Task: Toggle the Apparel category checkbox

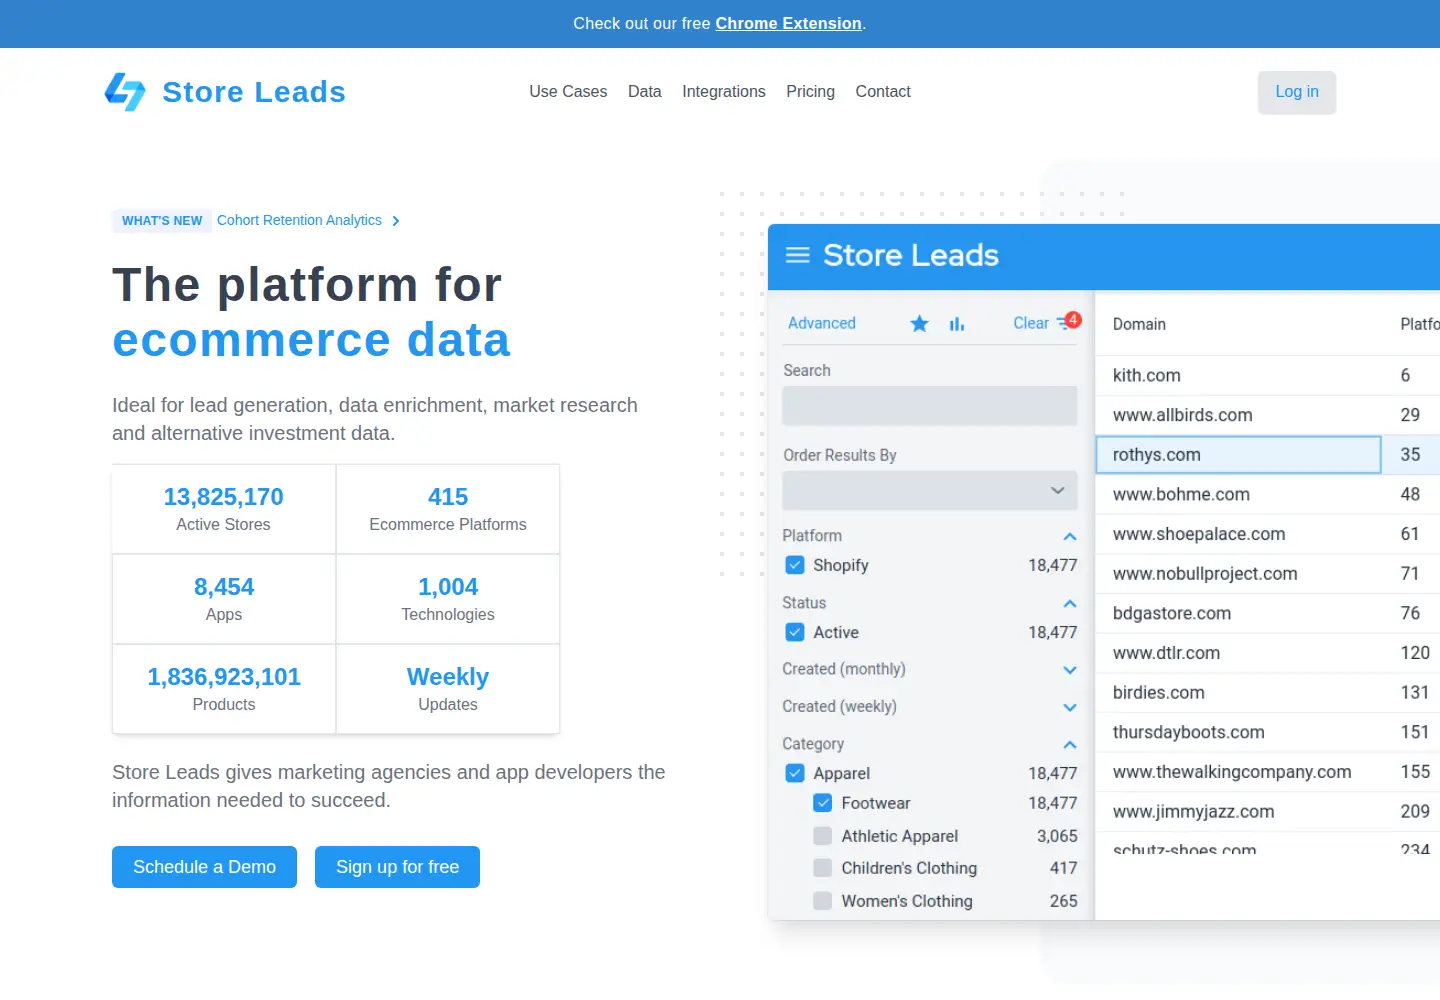Action: (x=795, y=773)
